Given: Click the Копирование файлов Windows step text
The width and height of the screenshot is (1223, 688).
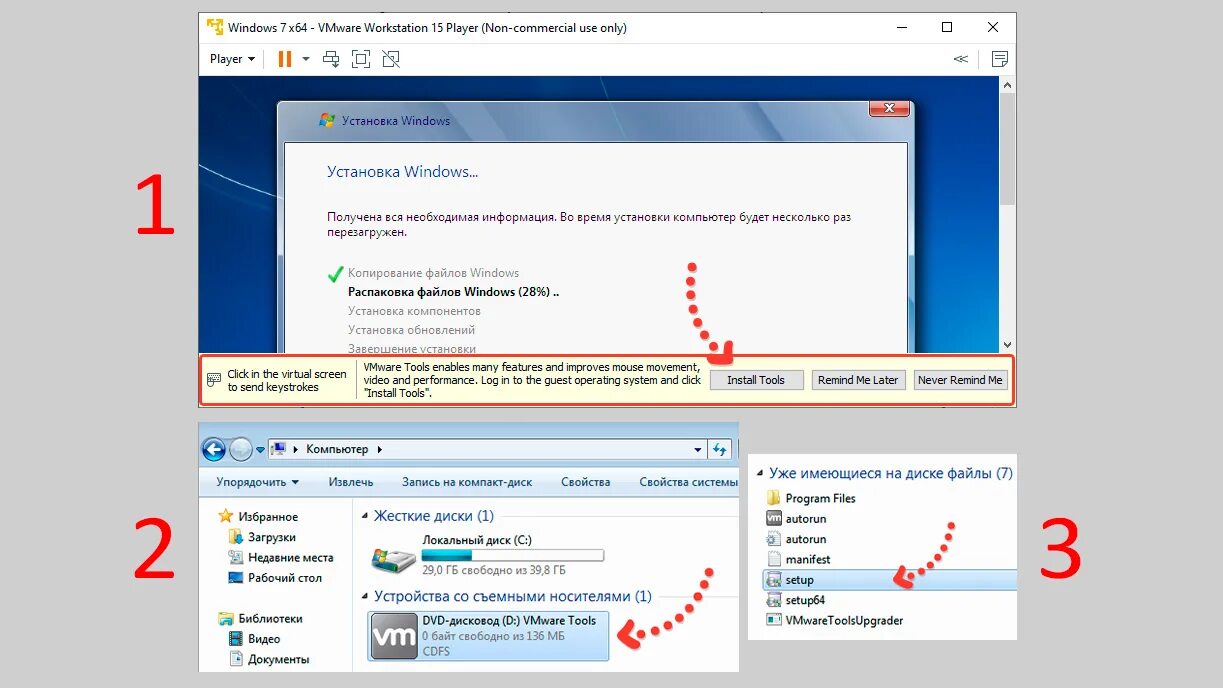Looking at the screenshot, I should [x=433, y=273].
